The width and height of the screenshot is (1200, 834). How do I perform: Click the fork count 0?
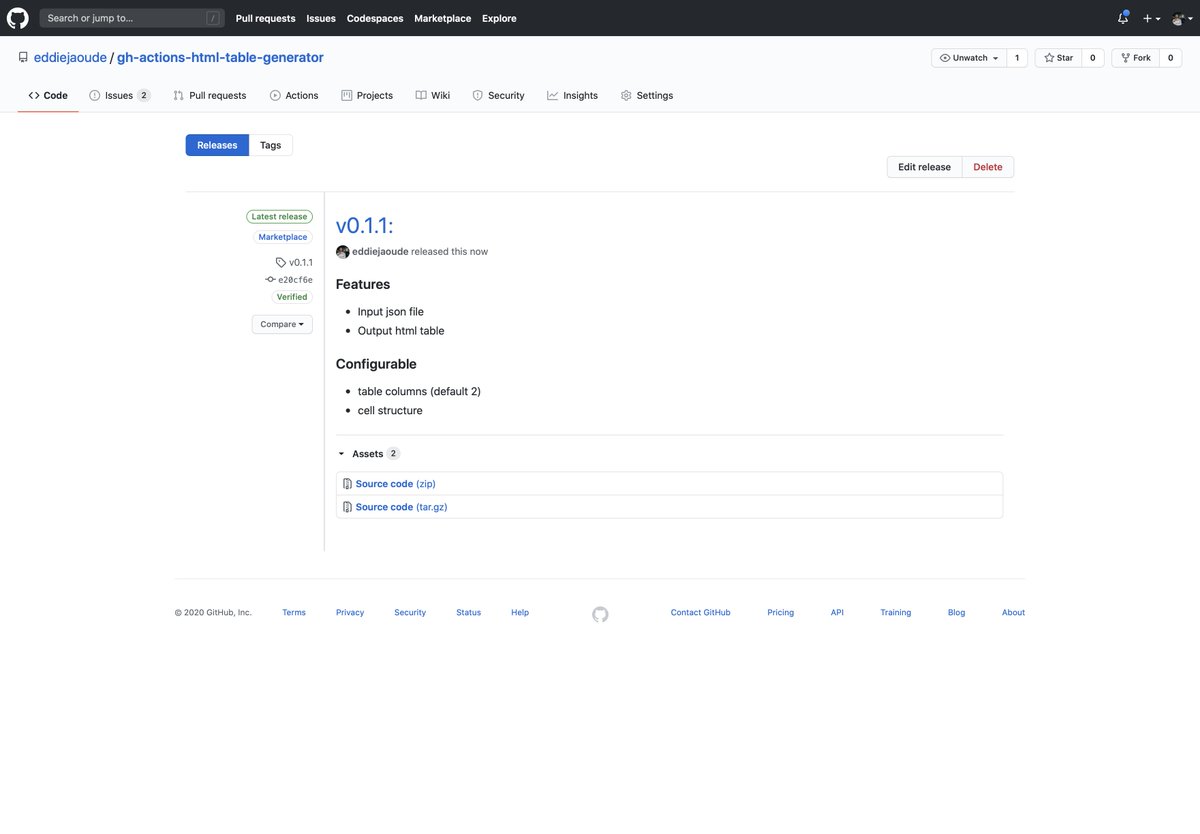(x=1170, y=58)
